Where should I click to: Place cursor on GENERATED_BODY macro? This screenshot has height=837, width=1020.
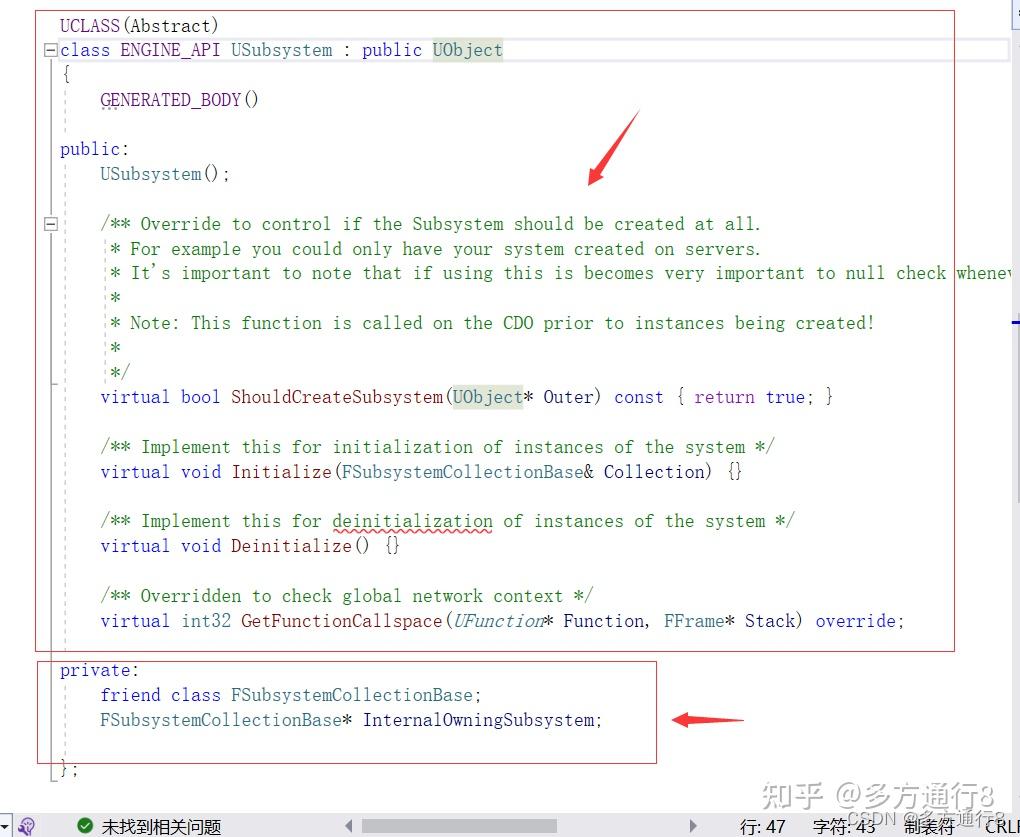pos(170,99)
